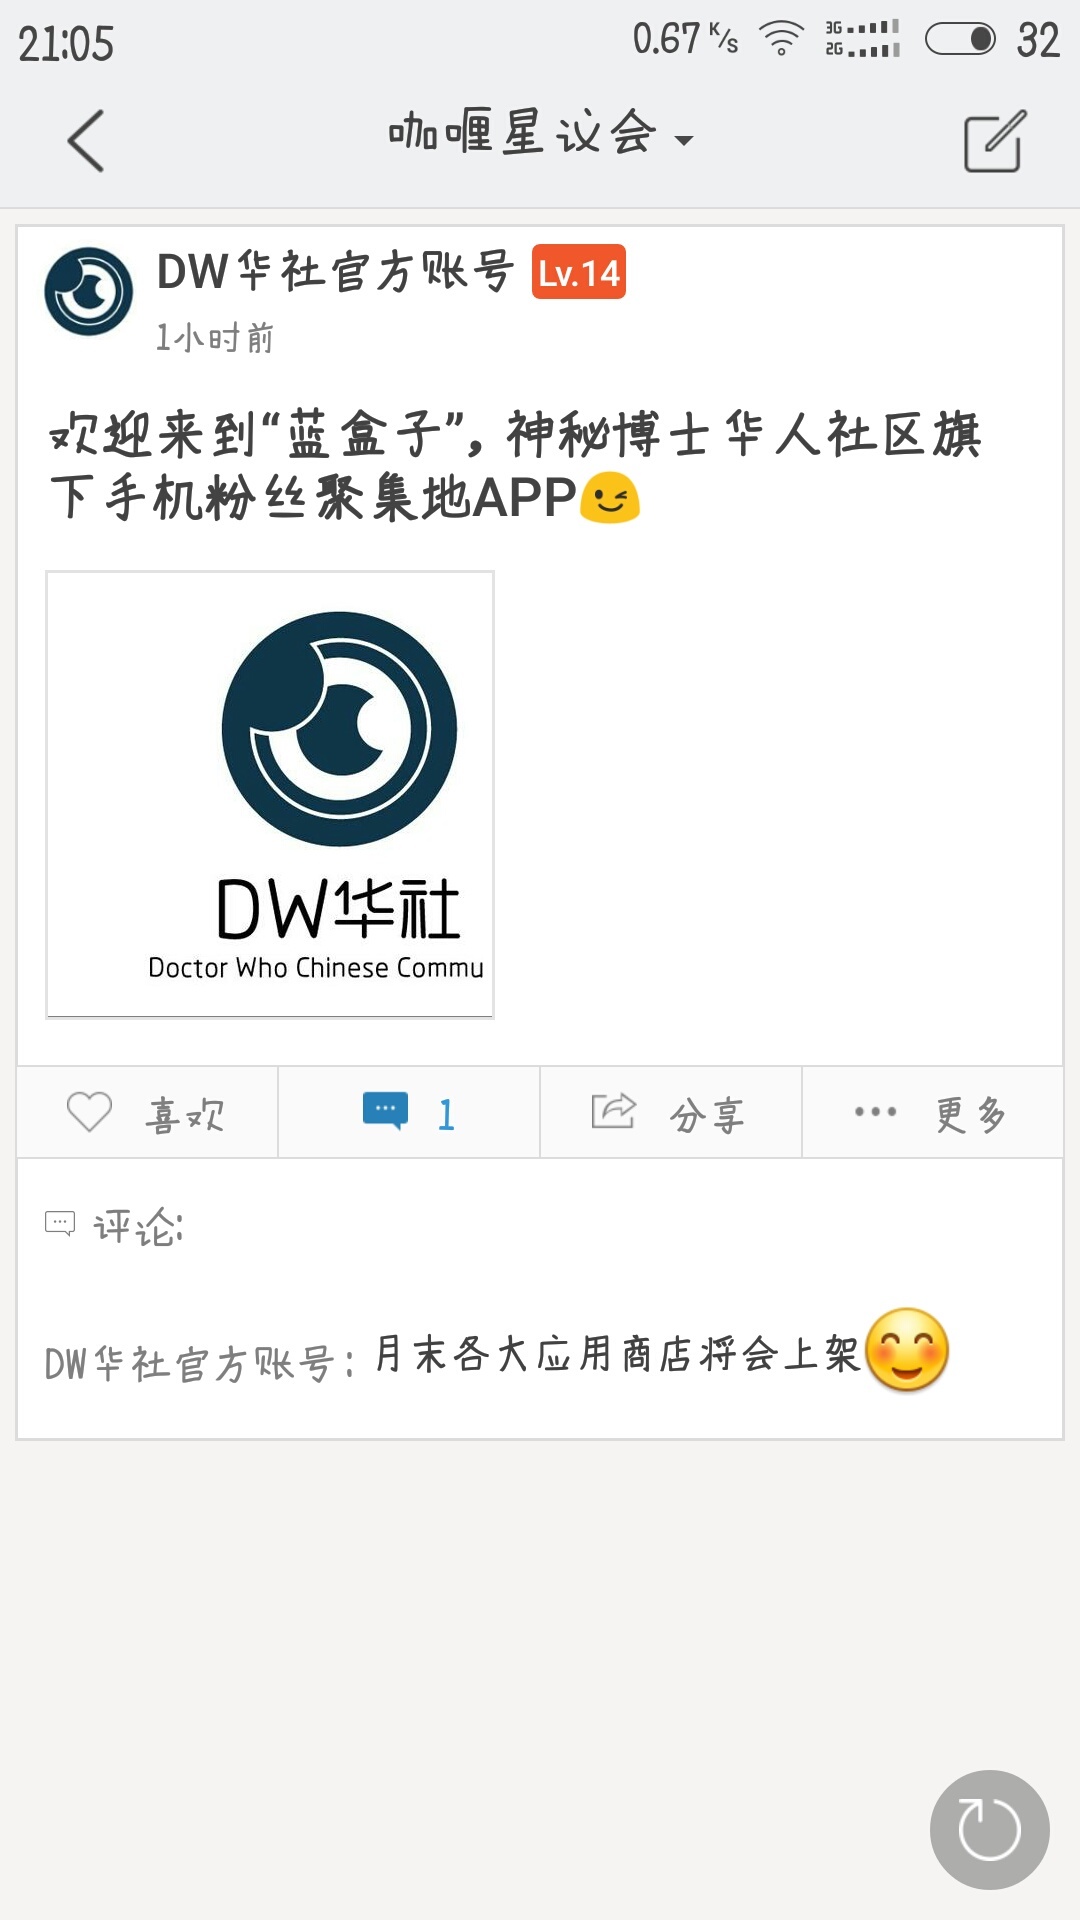
Task: Tap the commenter name DW华社官方账号
Action: click(x=190, y=1364)
